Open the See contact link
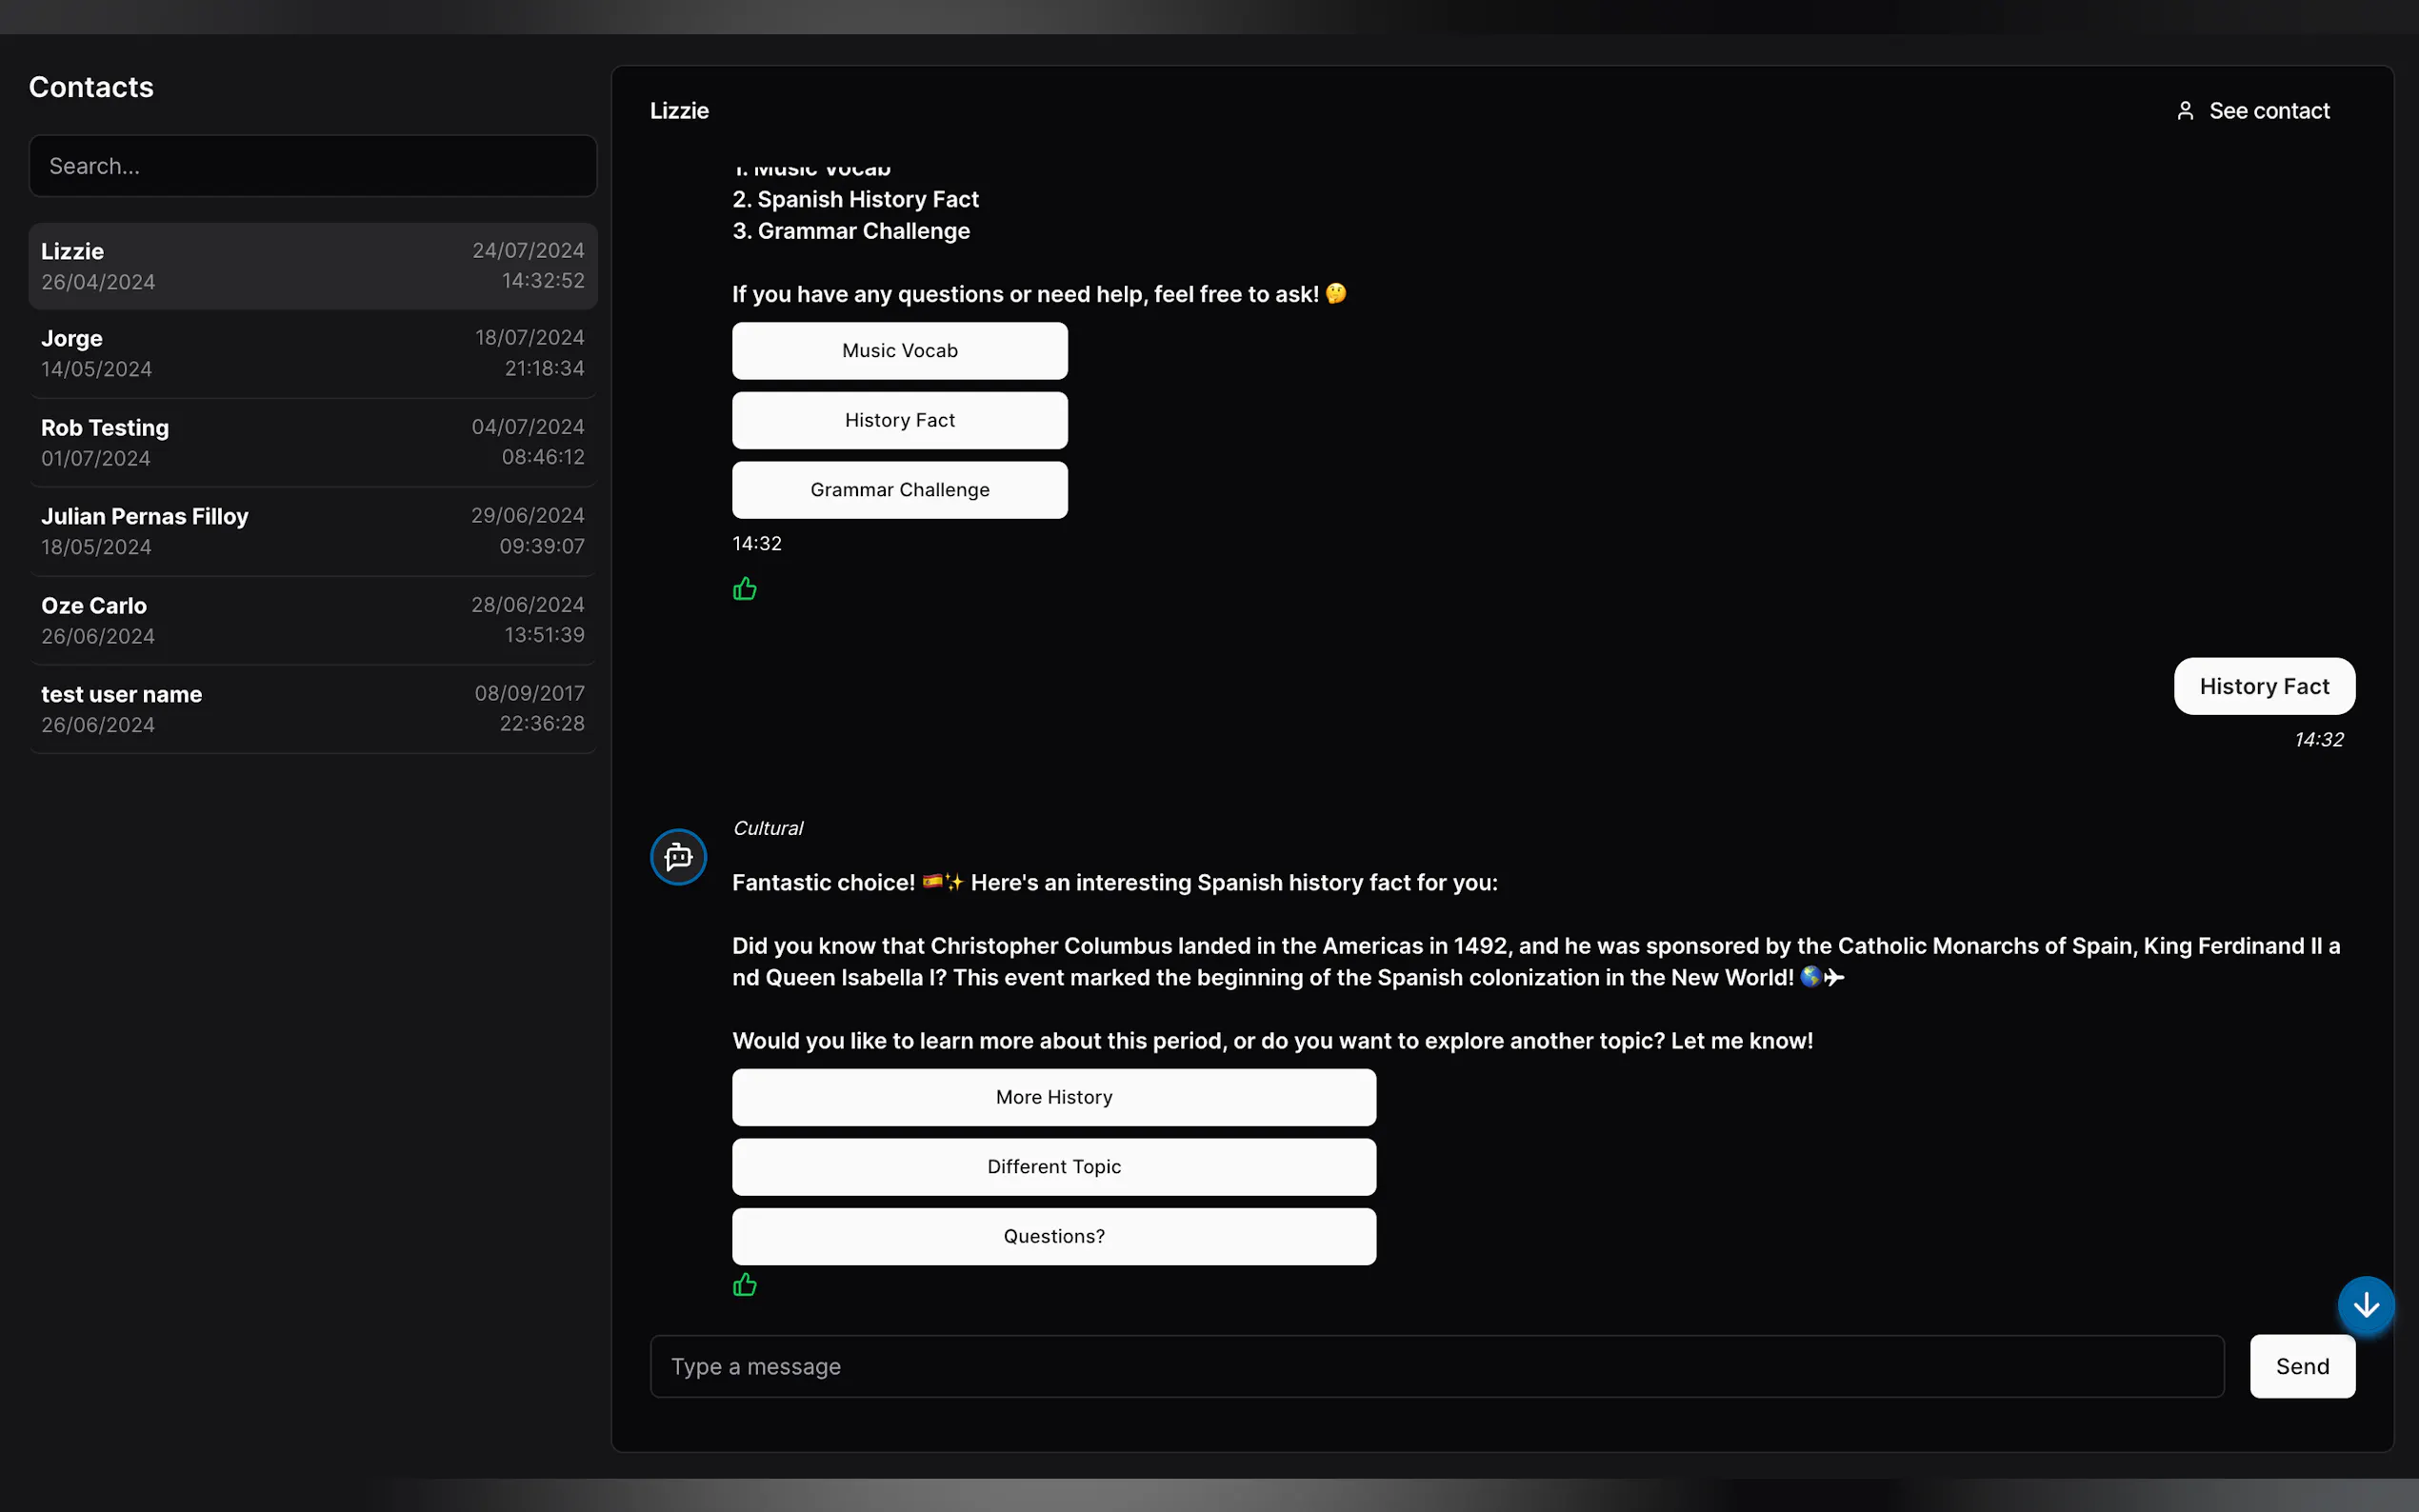Viewport: 2419px width, 1512px height. pos(2268,111)
